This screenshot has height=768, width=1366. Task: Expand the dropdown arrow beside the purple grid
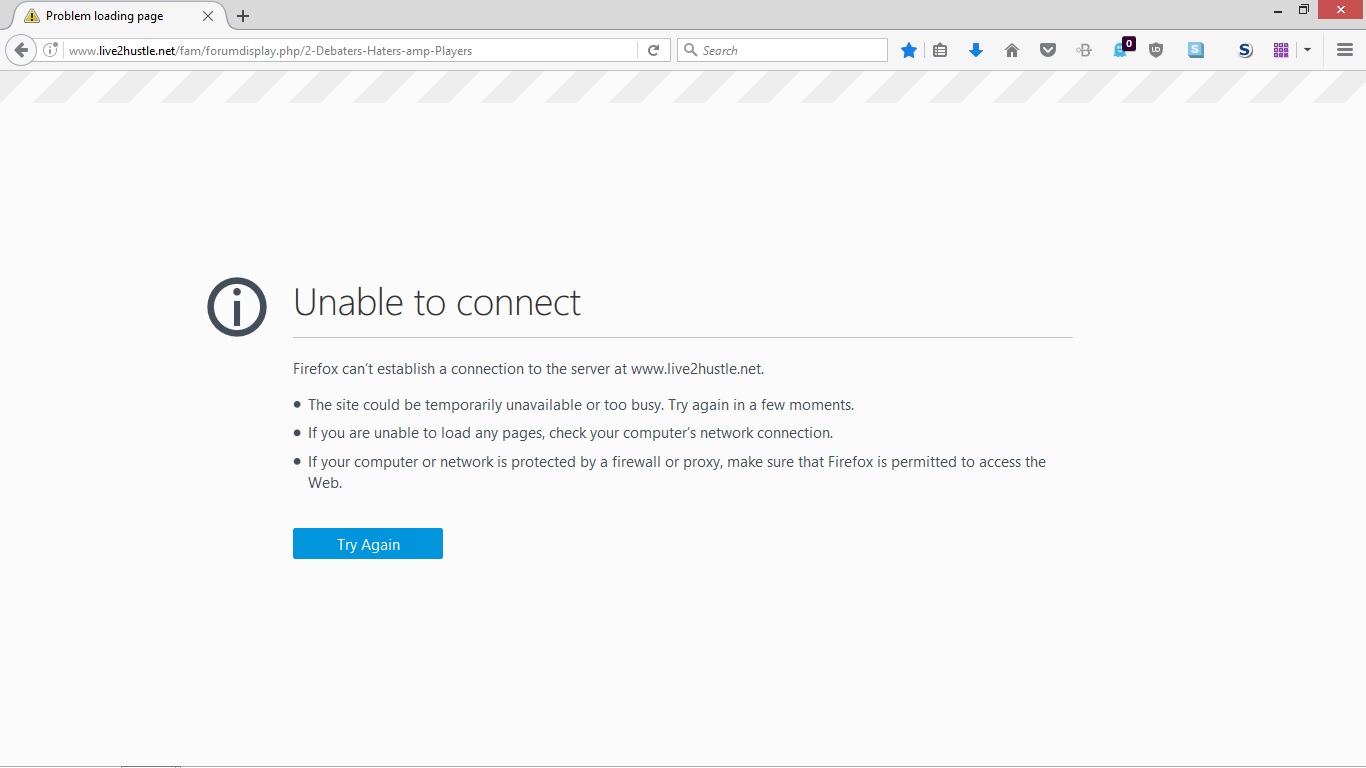[1307, 50]
